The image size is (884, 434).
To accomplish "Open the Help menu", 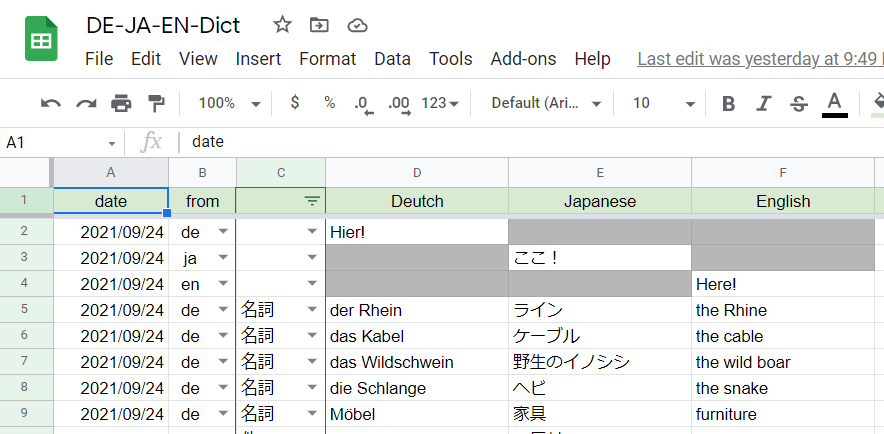I will pos(593,59).
